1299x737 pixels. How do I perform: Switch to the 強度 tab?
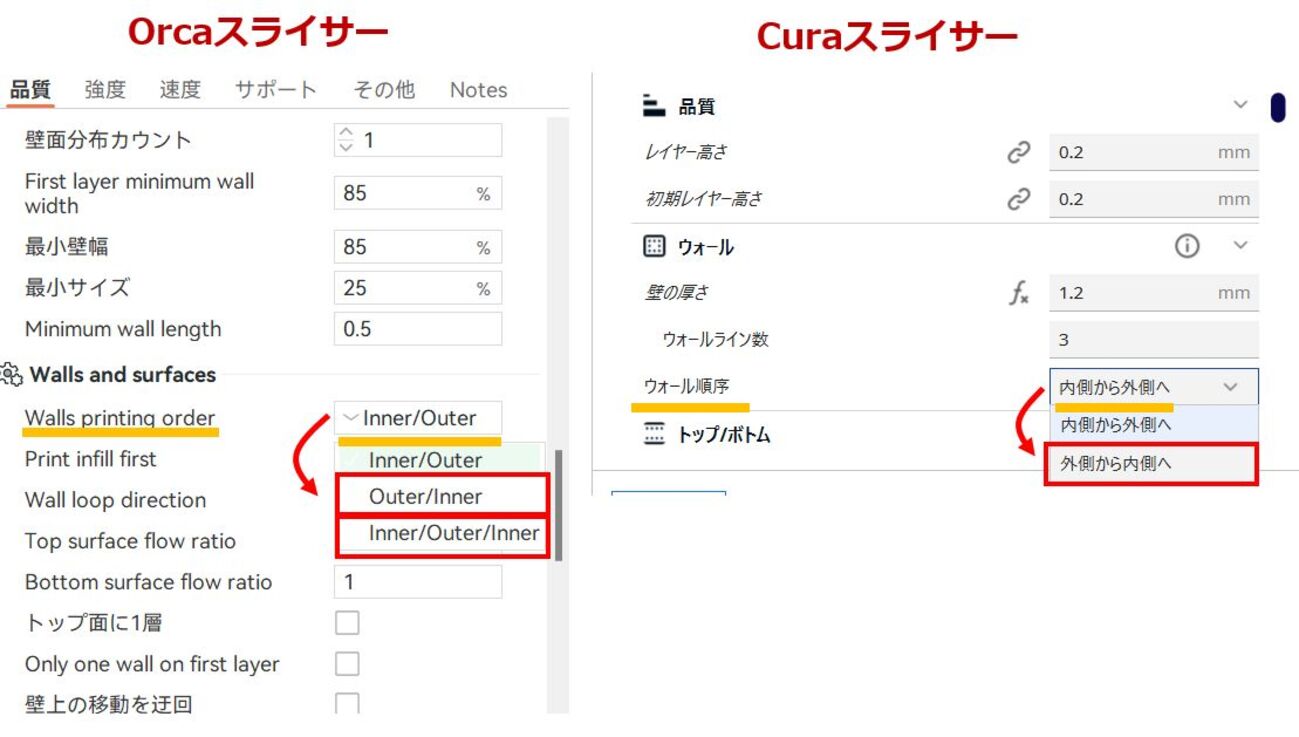105,90
